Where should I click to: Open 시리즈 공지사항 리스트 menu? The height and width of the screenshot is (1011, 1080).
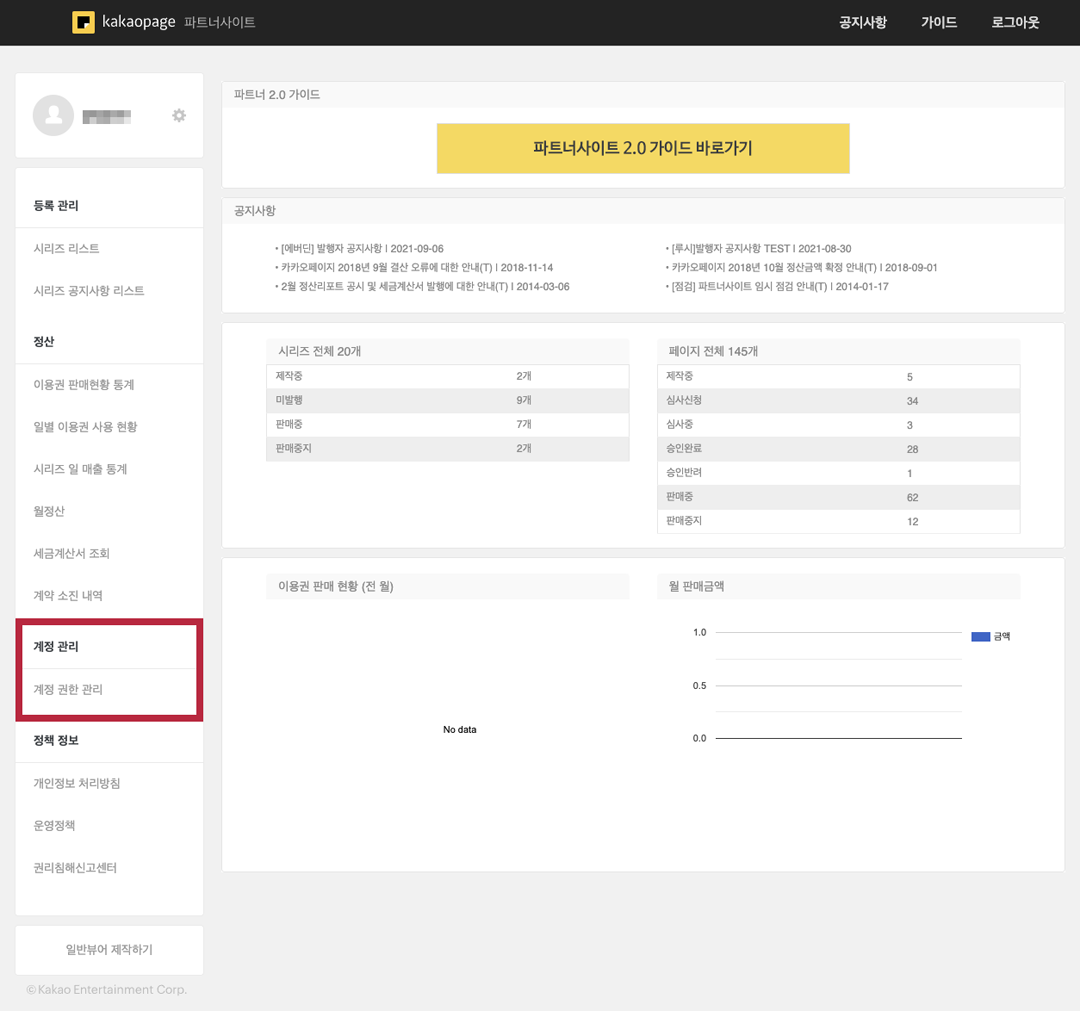89,291
